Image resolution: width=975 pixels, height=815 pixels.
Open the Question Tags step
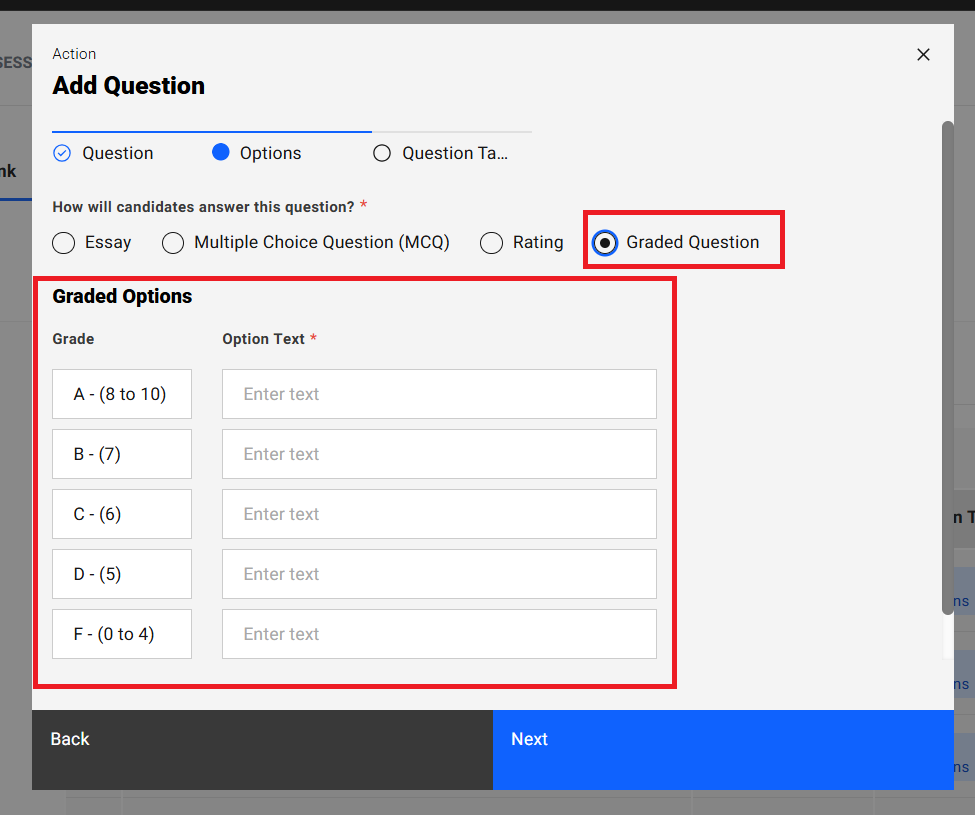[x=454, y=153]
